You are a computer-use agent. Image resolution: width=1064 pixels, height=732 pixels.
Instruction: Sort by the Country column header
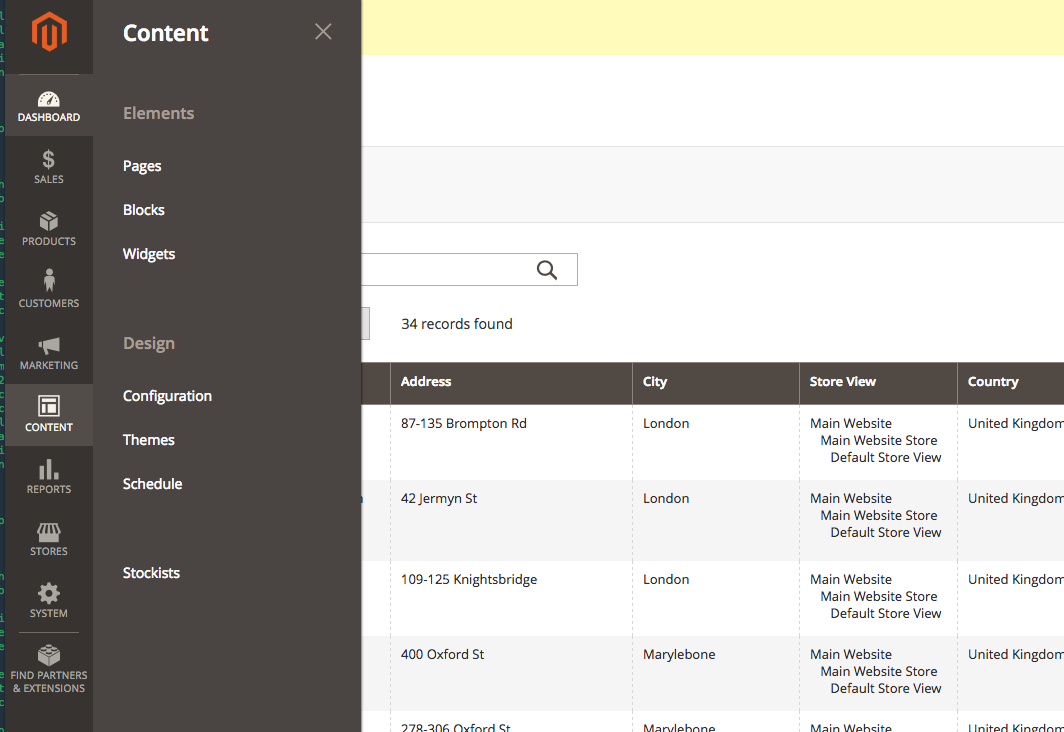(x=1010, y=382)
